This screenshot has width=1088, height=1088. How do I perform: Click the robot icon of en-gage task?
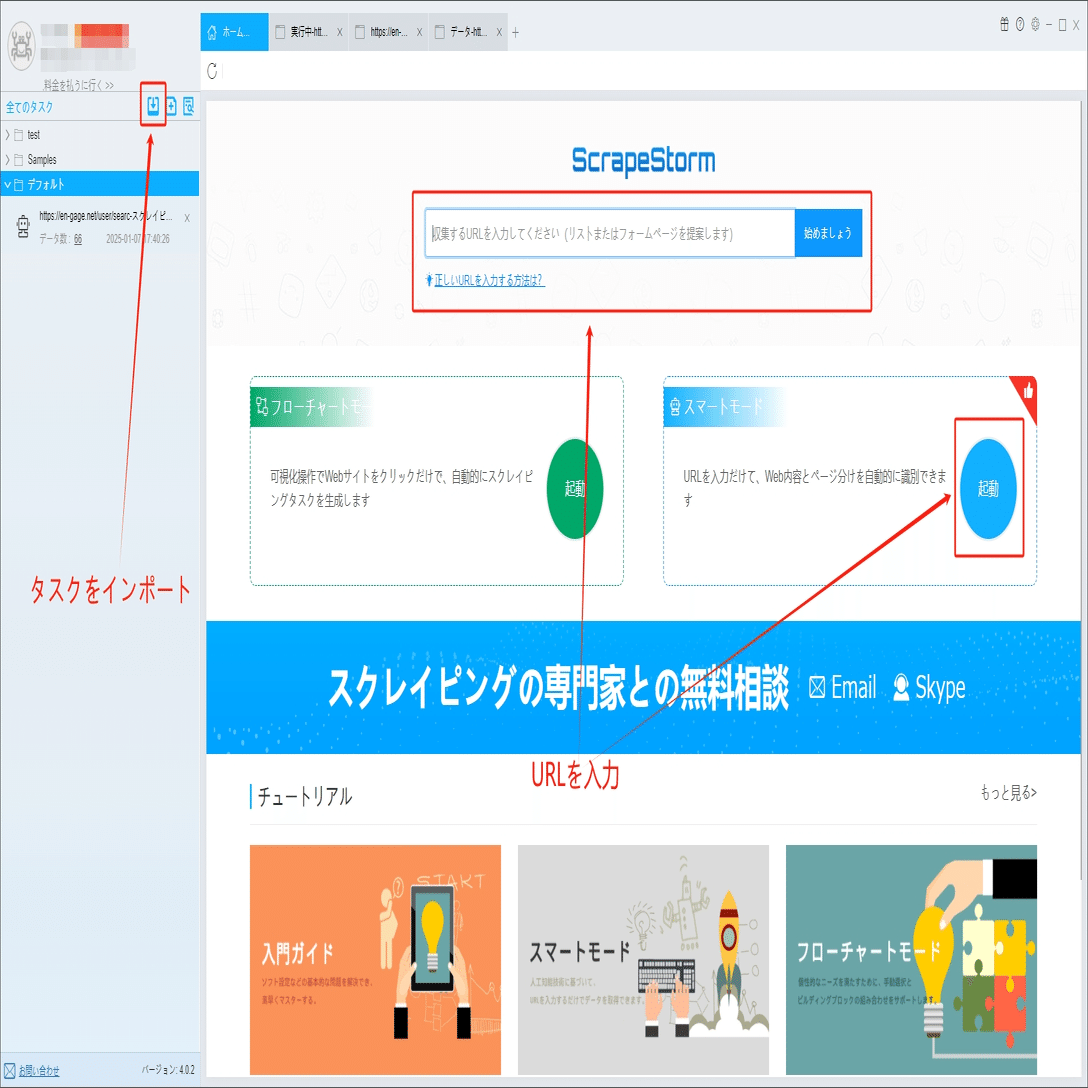(23, 227)
